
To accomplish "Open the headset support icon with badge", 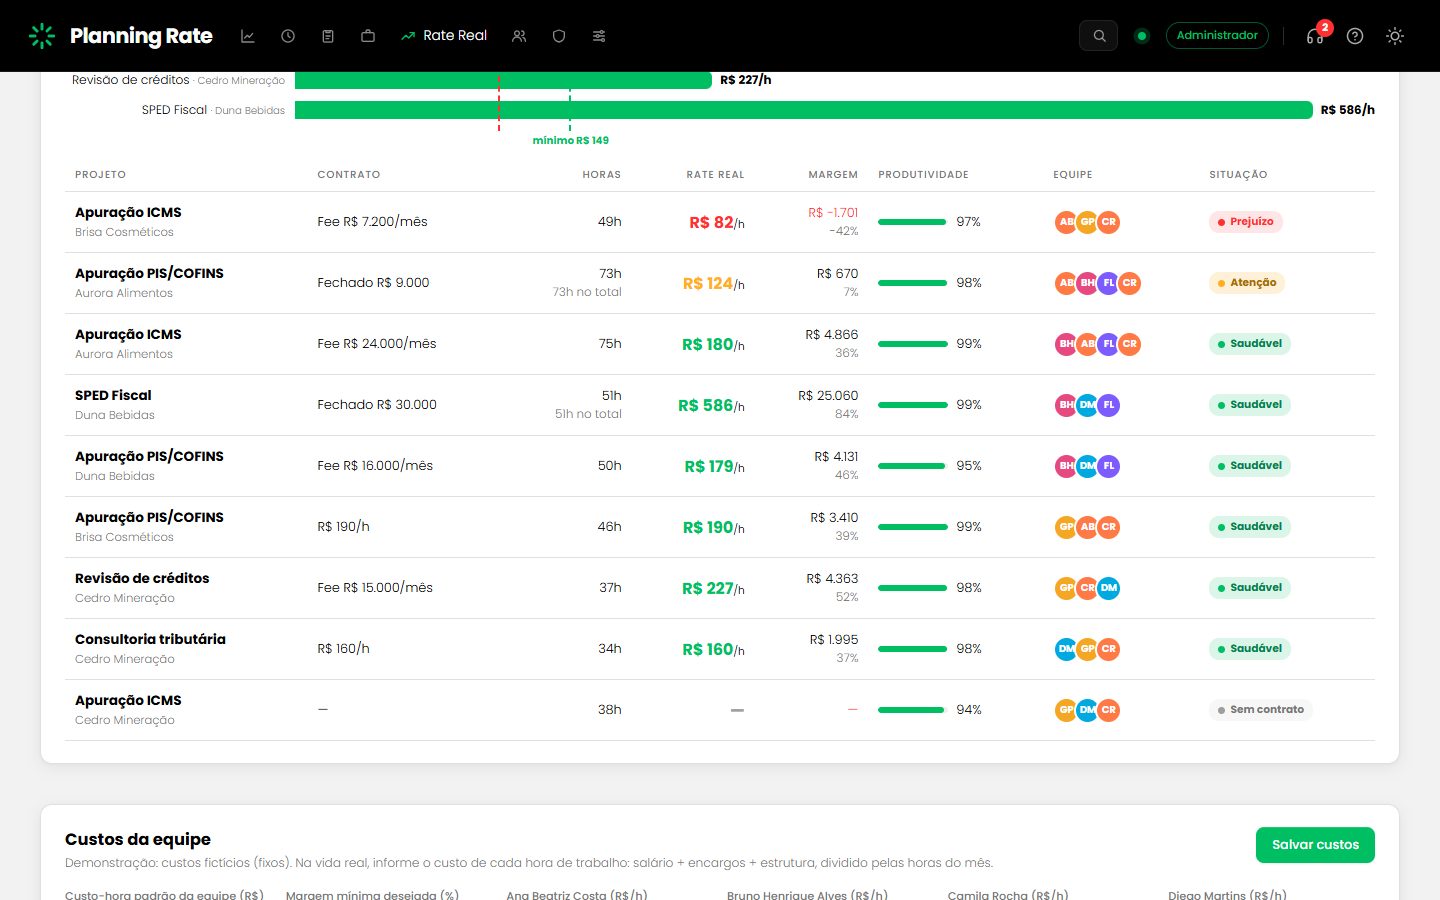I will click(1316, 36).
